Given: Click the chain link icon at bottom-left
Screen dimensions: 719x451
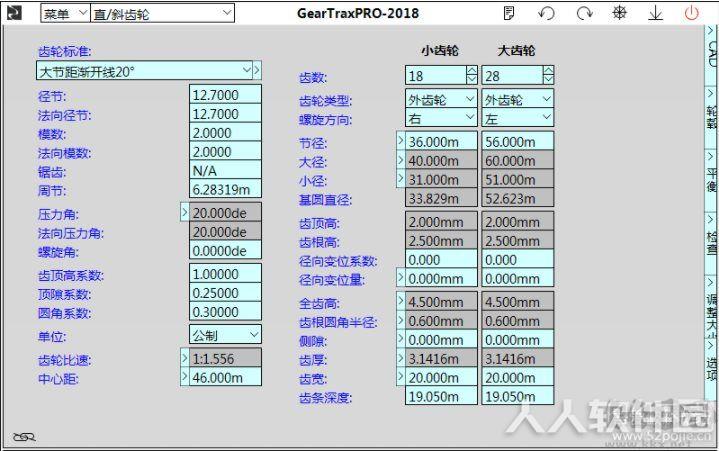Looking at the screenshot, I should [24, 437].
